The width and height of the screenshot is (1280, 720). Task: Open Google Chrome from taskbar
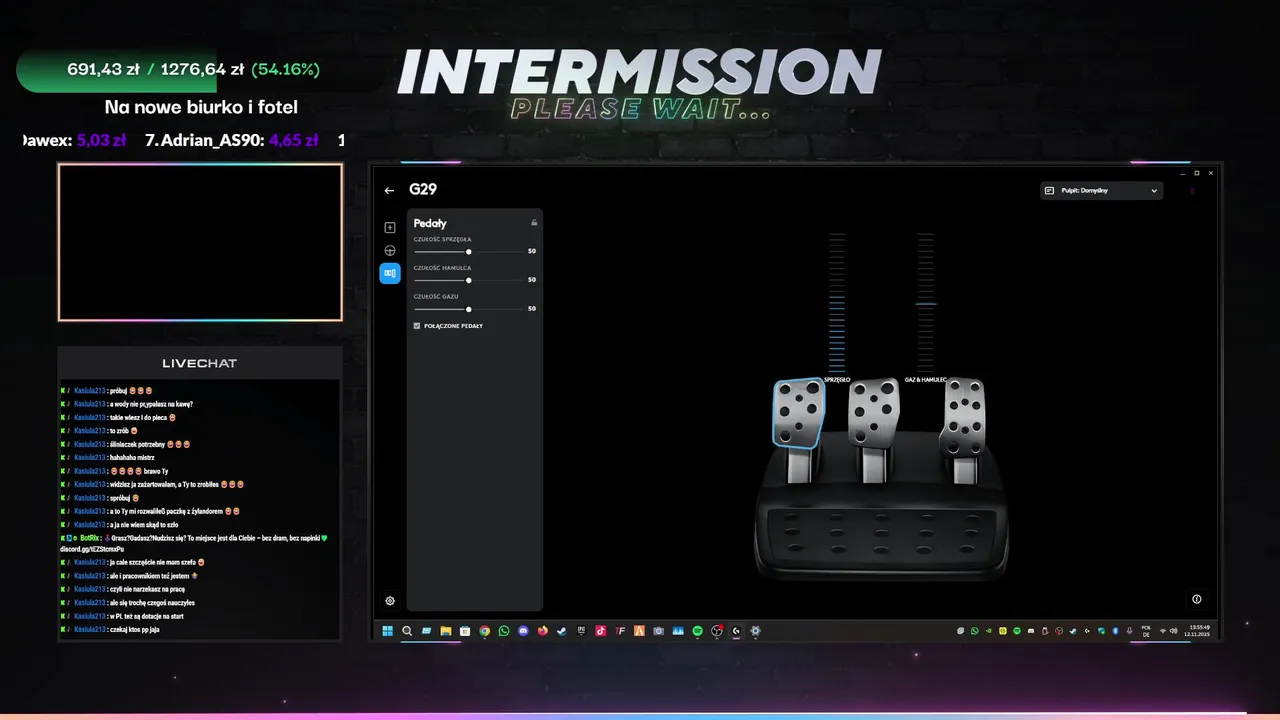[x=484, y=631]
